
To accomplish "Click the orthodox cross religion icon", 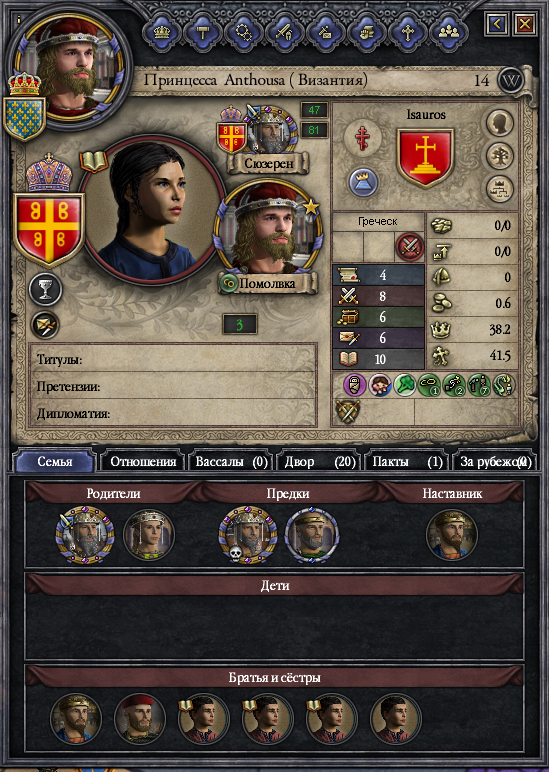I will 362,137.
